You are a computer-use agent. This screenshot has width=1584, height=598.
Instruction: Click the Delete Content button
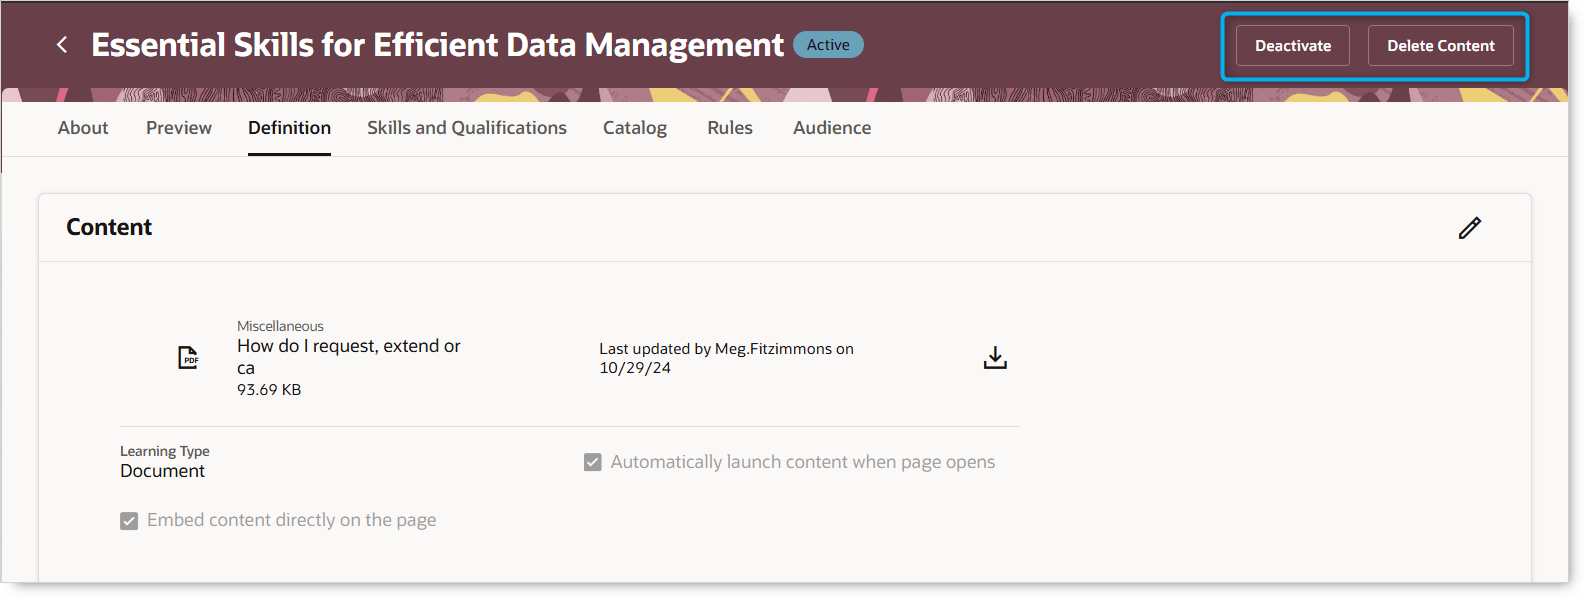pyautogui.click(x=1440, y=46)
